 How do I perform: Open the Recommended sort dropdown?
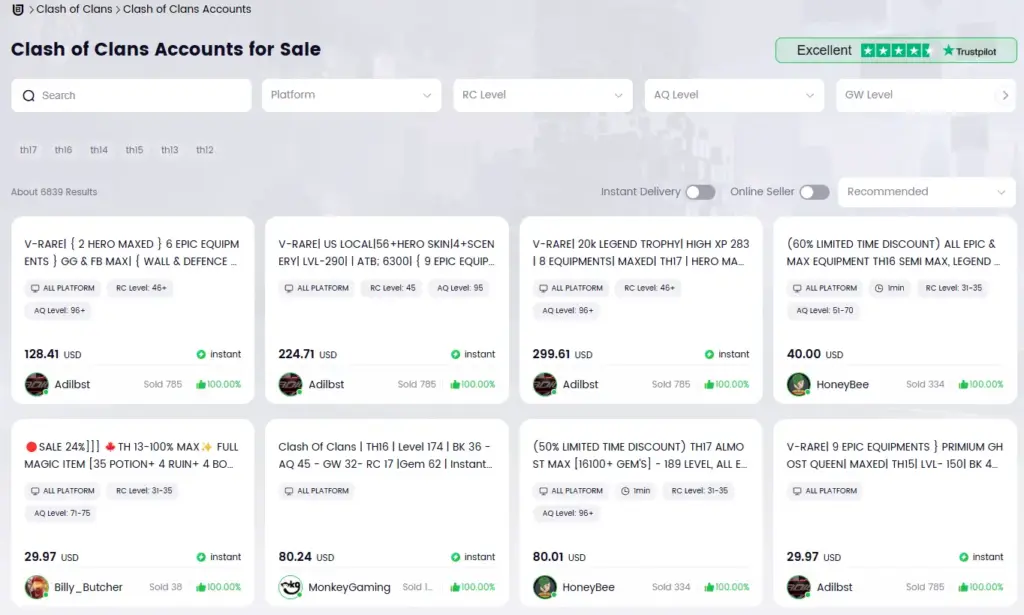[926, 192]
